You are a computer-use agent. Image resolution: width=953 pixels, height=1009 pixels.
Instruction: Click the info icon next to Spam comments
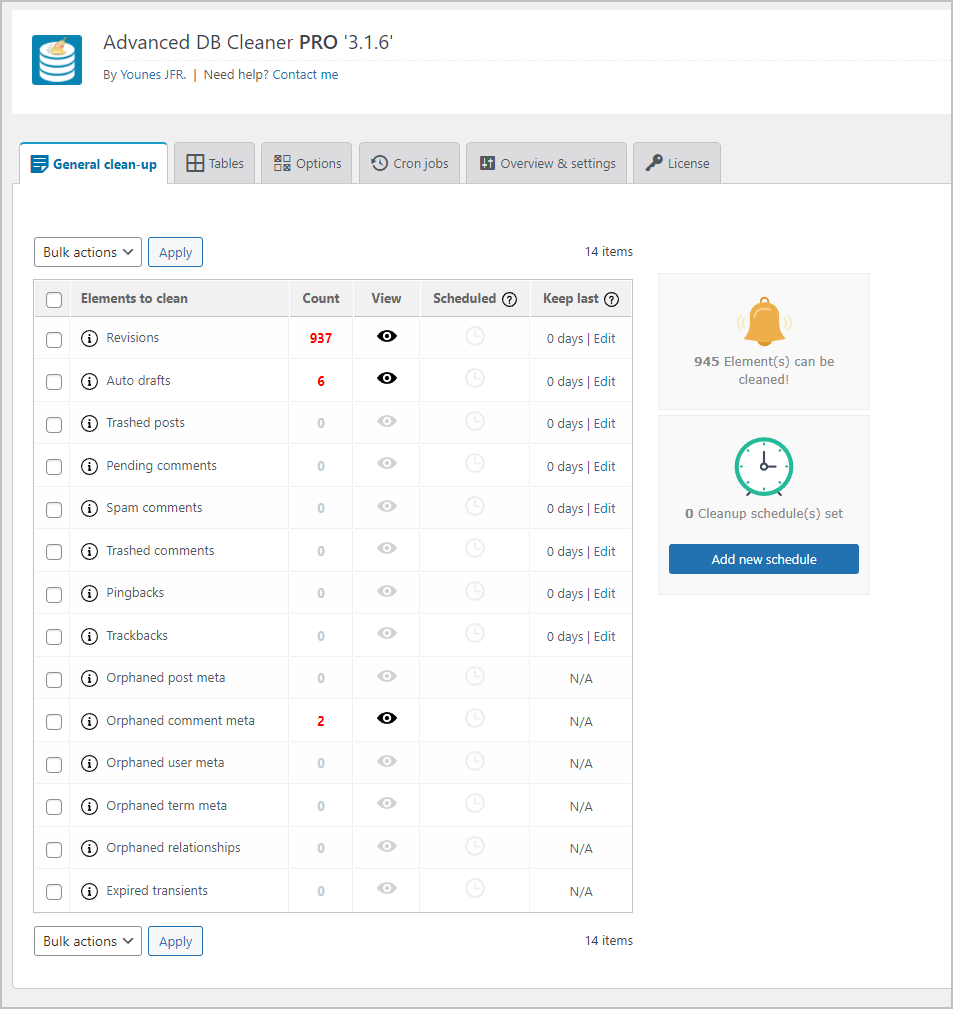(x=89, y=507)
